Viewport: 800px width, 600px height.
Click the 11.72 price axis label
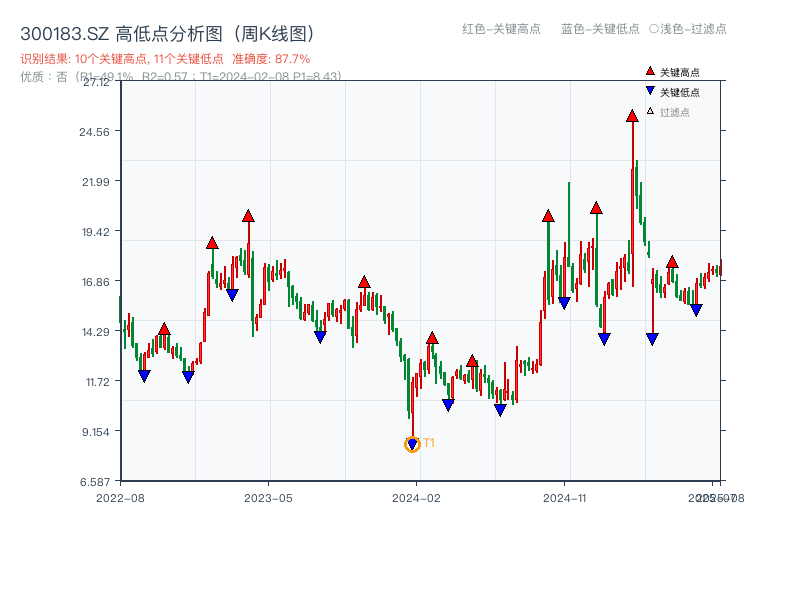click(97, 382)
